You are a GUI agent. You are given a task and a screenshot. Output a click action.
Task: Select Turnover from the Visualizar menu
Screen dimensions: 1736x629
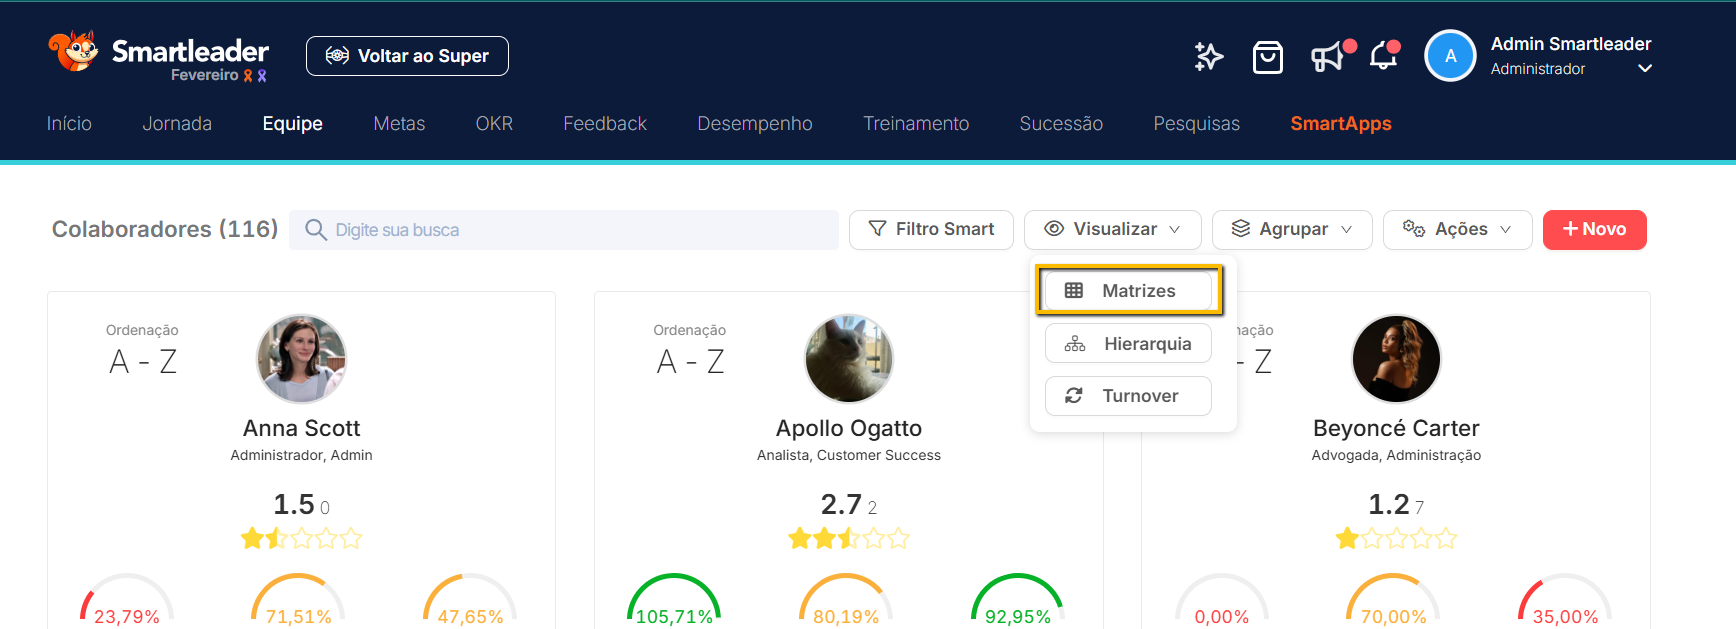[x=1128, y=396]
